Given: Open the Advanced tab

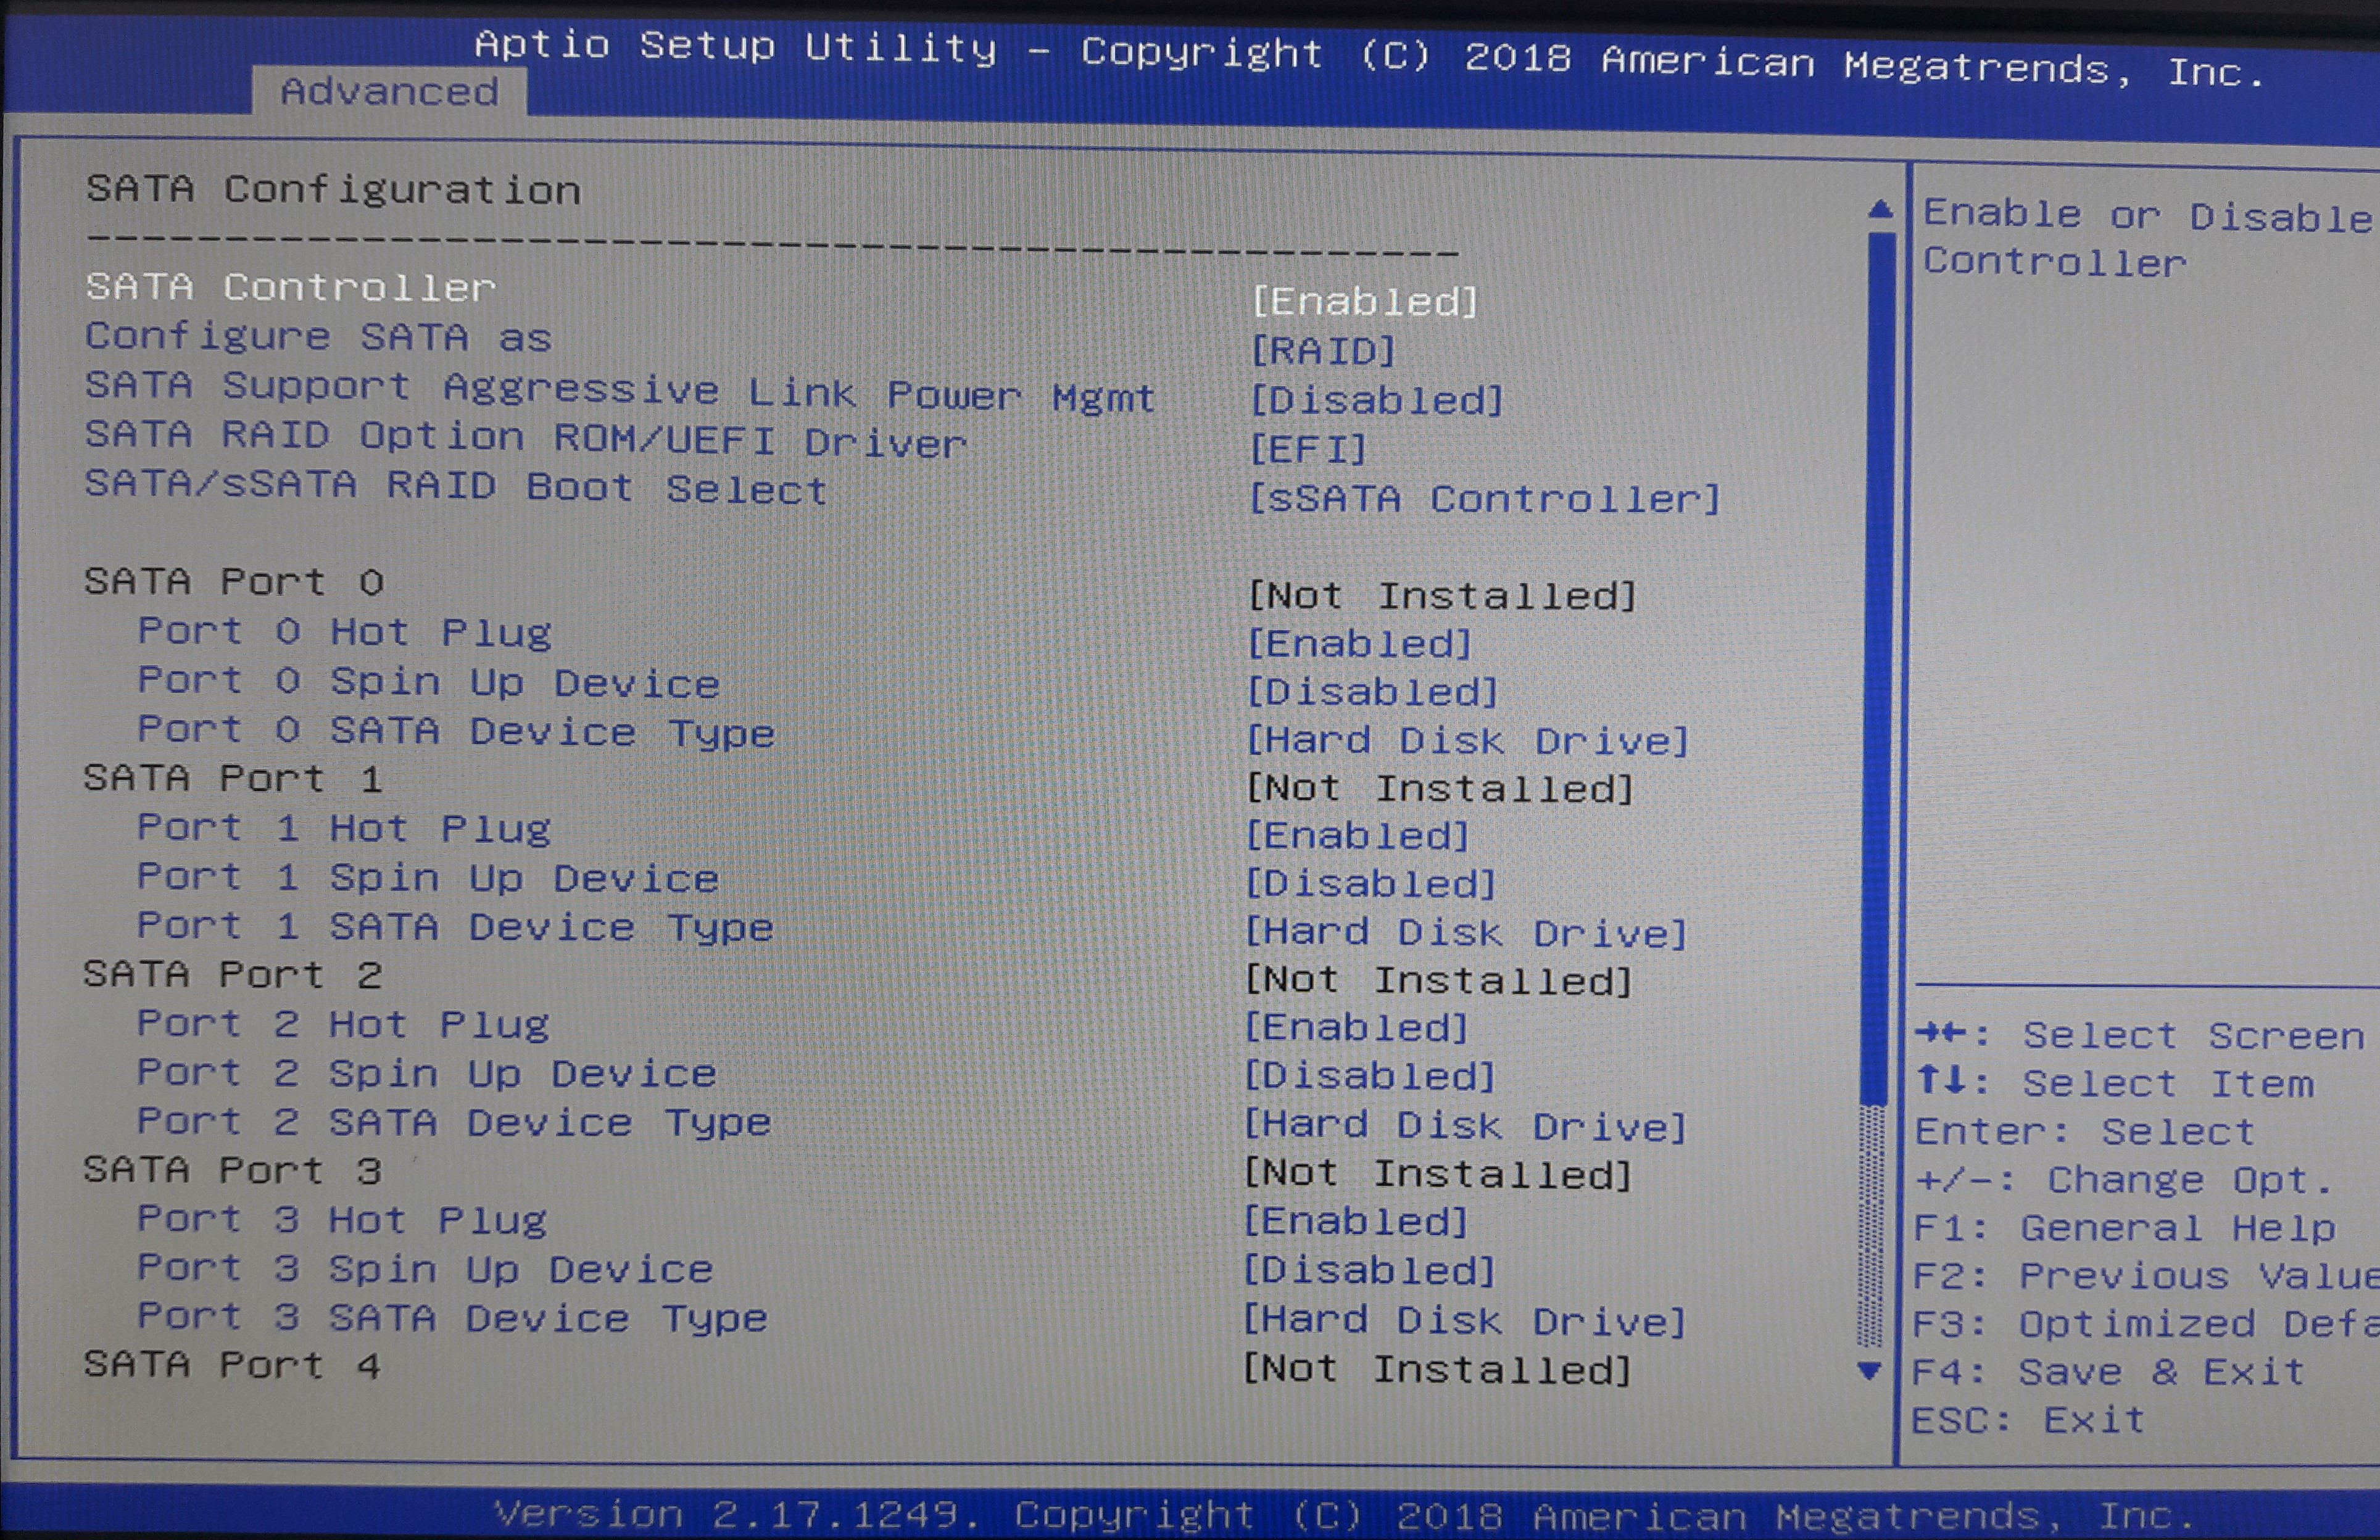Looking at the screenshot, I should tap(390, 91).
